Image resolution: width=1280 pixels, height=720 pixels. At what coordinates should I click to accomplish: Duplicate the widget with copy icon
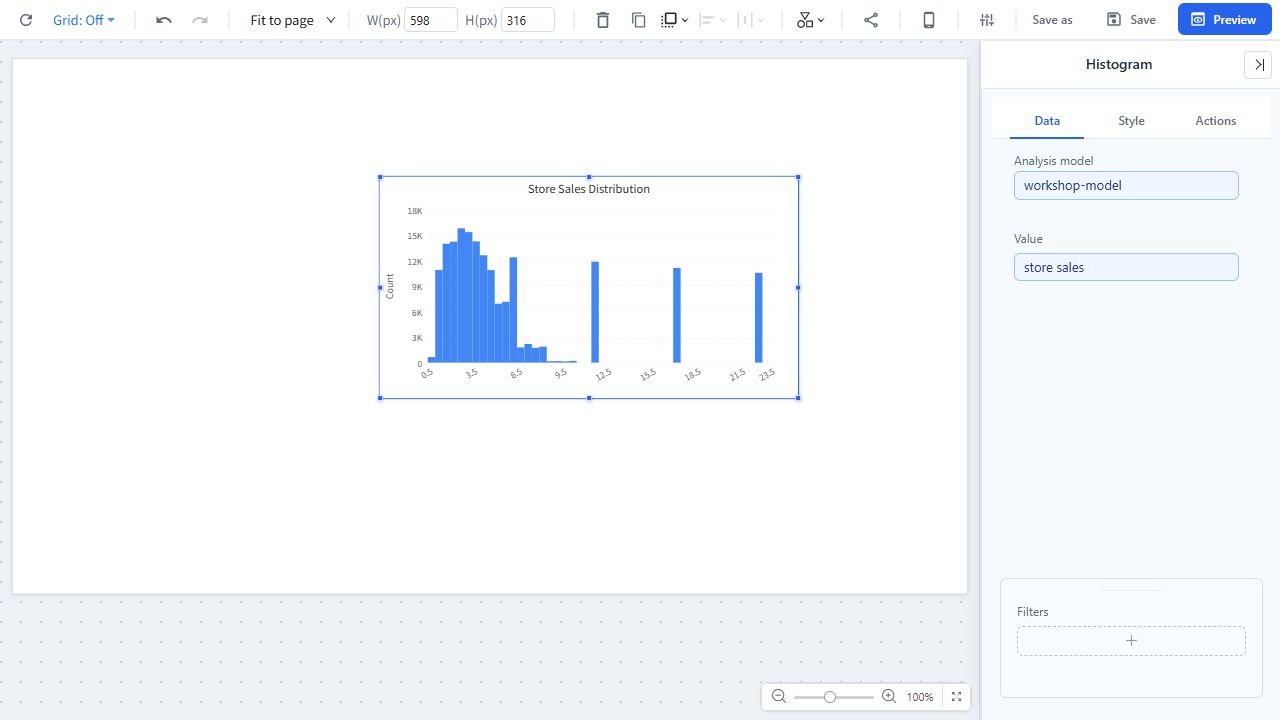[x=638, y=20]
